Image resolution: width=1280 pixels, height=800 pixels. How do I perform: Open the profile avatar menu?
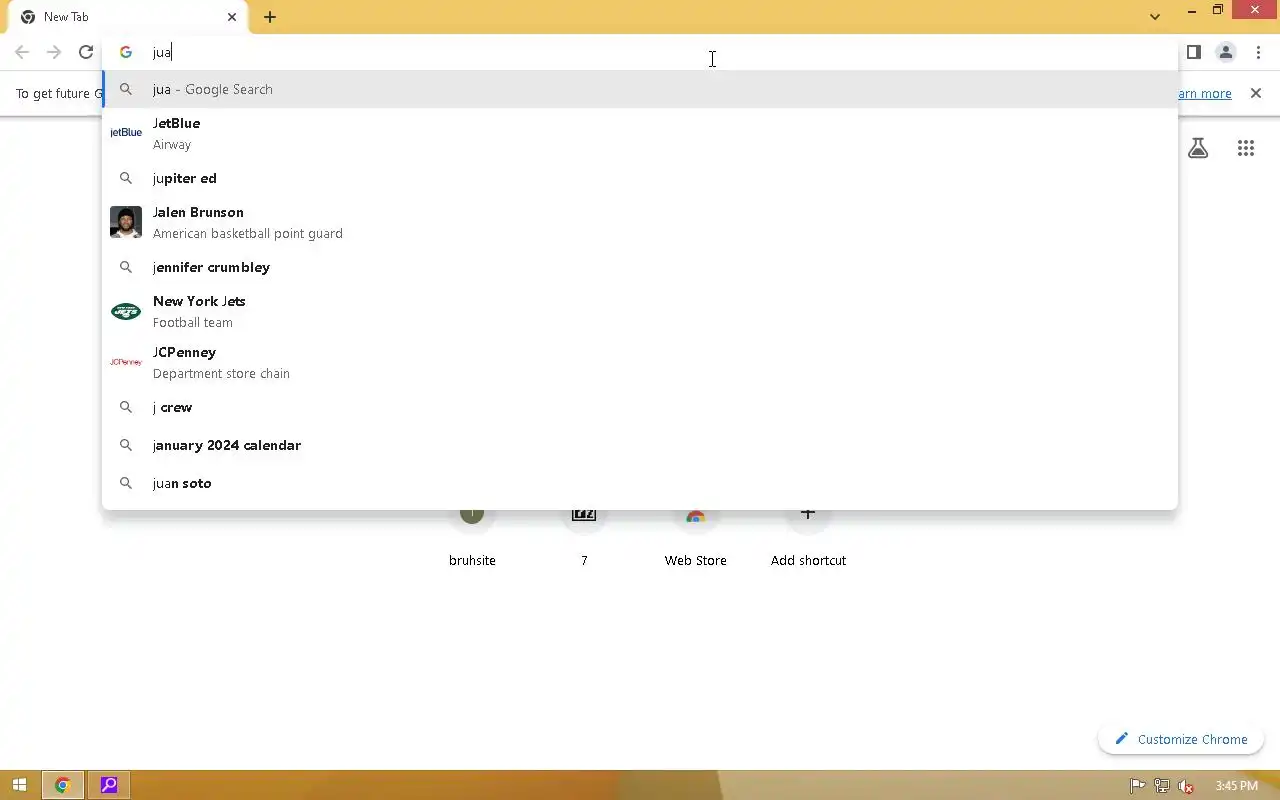coord(1225,52)
